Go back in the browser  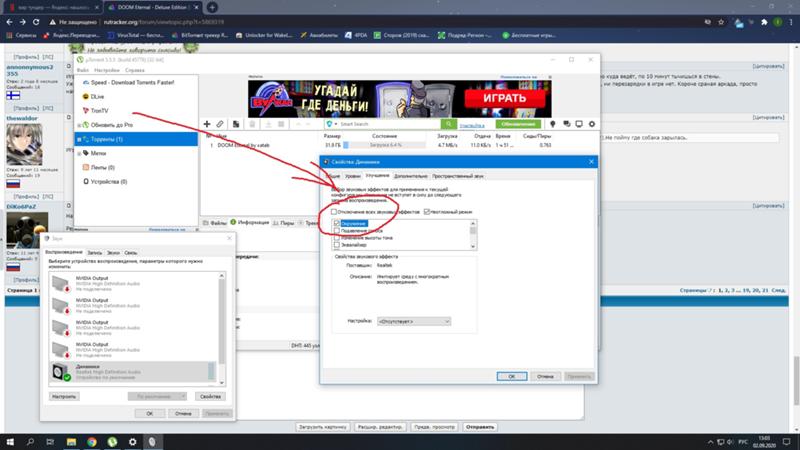9,22
